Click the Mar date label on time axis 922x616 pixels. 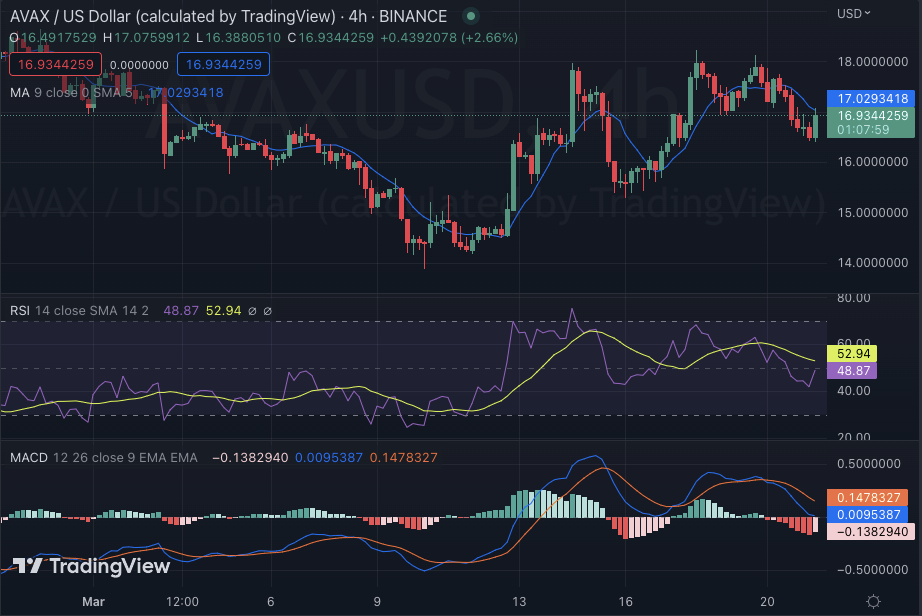(93, 601)
